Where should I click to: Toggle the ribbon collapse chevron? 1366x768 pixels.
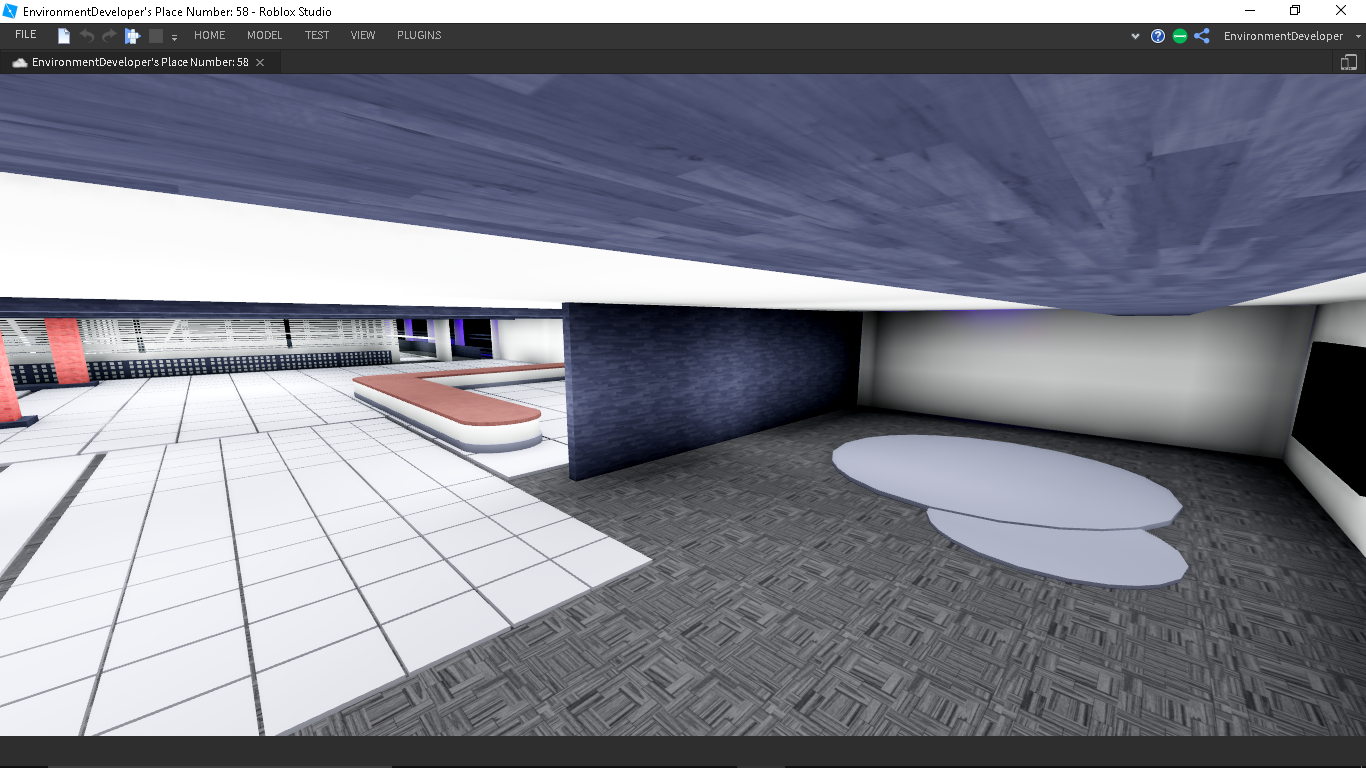[x=1135, y=36]
